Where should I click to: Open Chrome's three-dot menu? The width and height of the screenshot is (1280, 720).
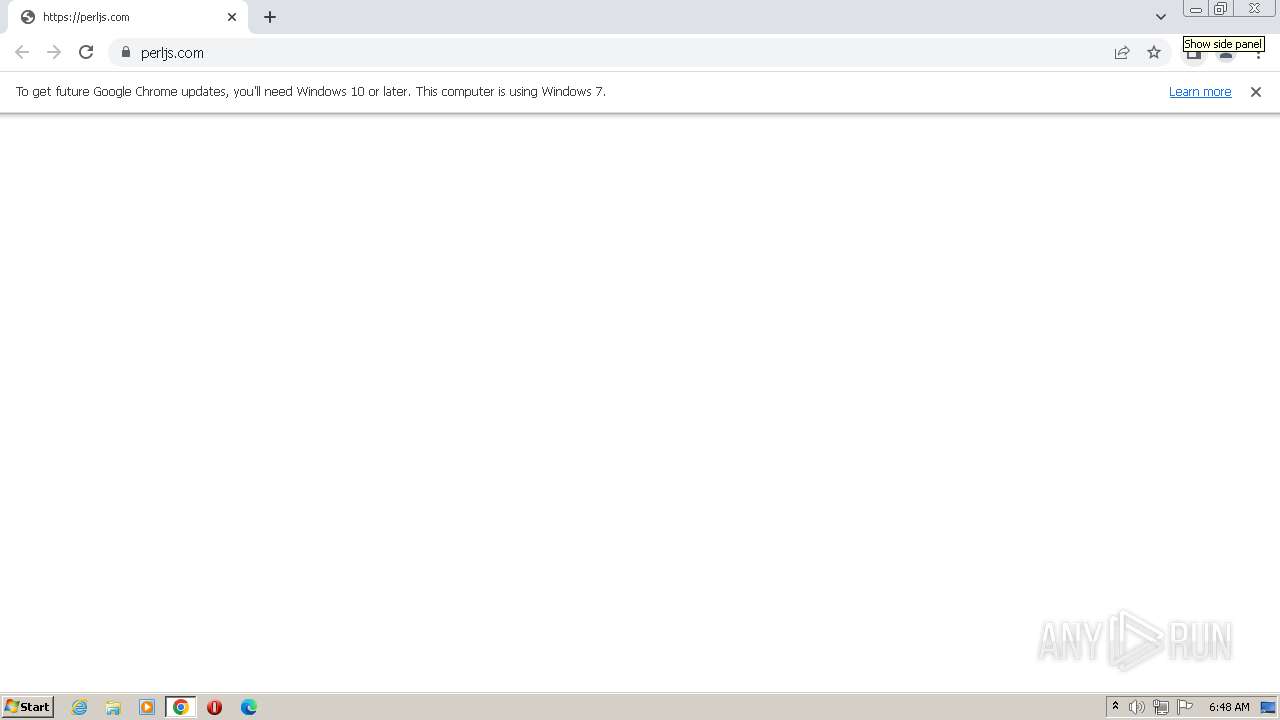[x=1258, y=54]
